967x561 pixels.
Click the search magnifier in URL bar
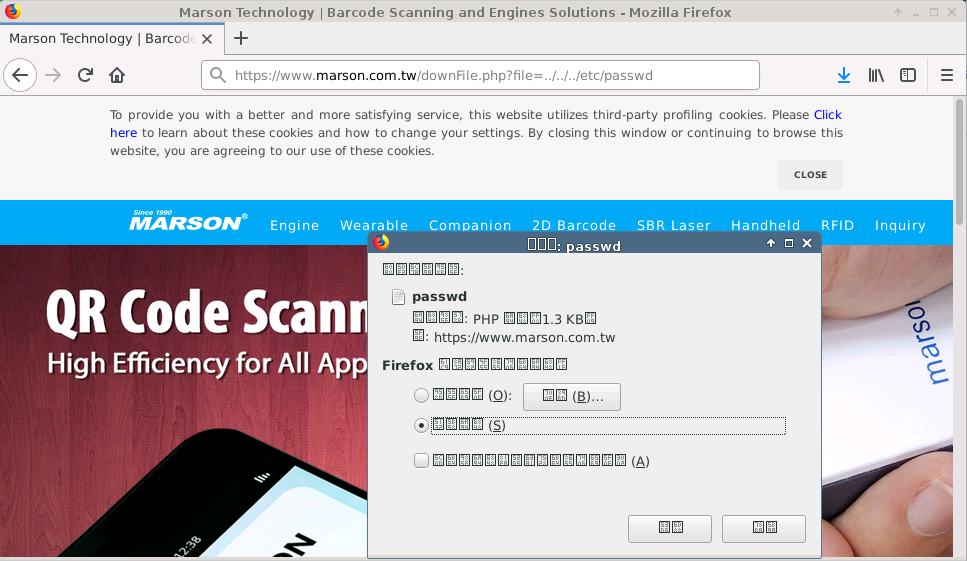tap(217, 75)
